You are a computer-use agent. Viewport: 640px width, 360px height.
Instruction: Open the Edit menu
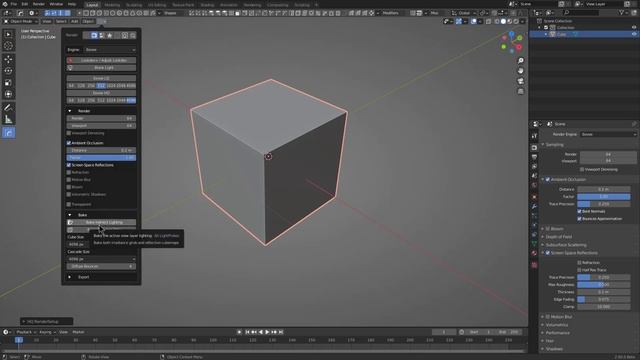point(25,4)
